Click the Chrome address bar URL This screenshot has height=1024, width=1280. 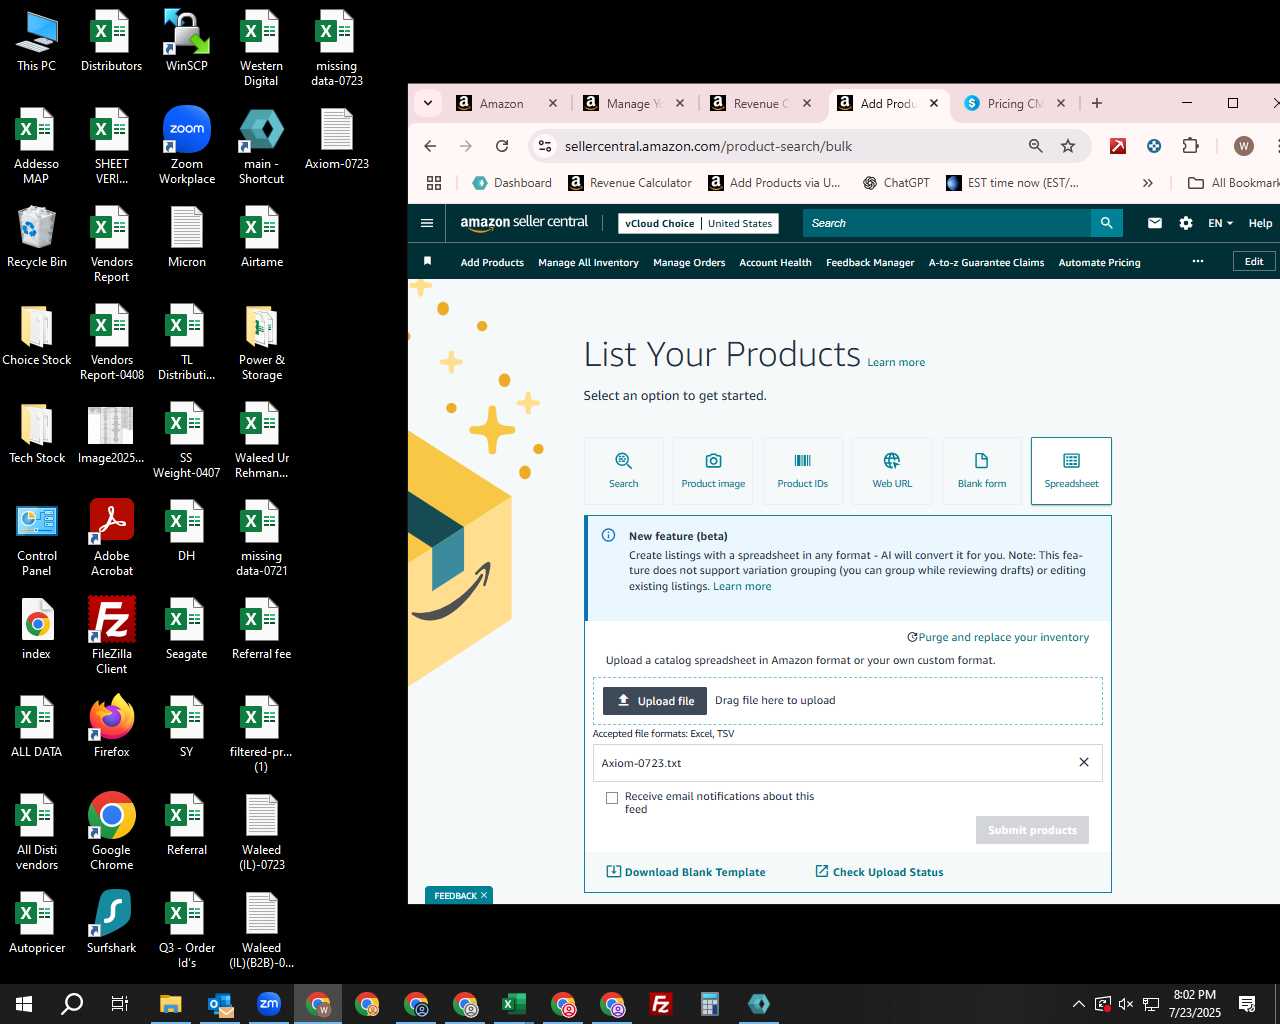click(708, 146)
